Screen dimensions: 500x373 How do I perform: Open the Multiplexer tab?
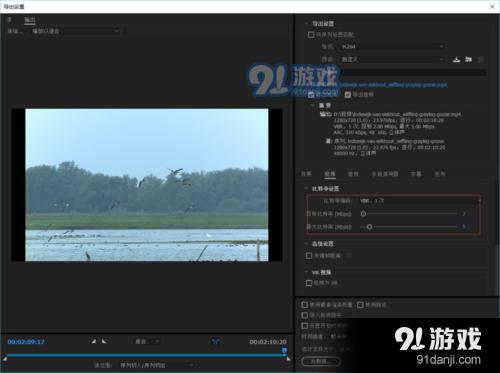[385, 174]
